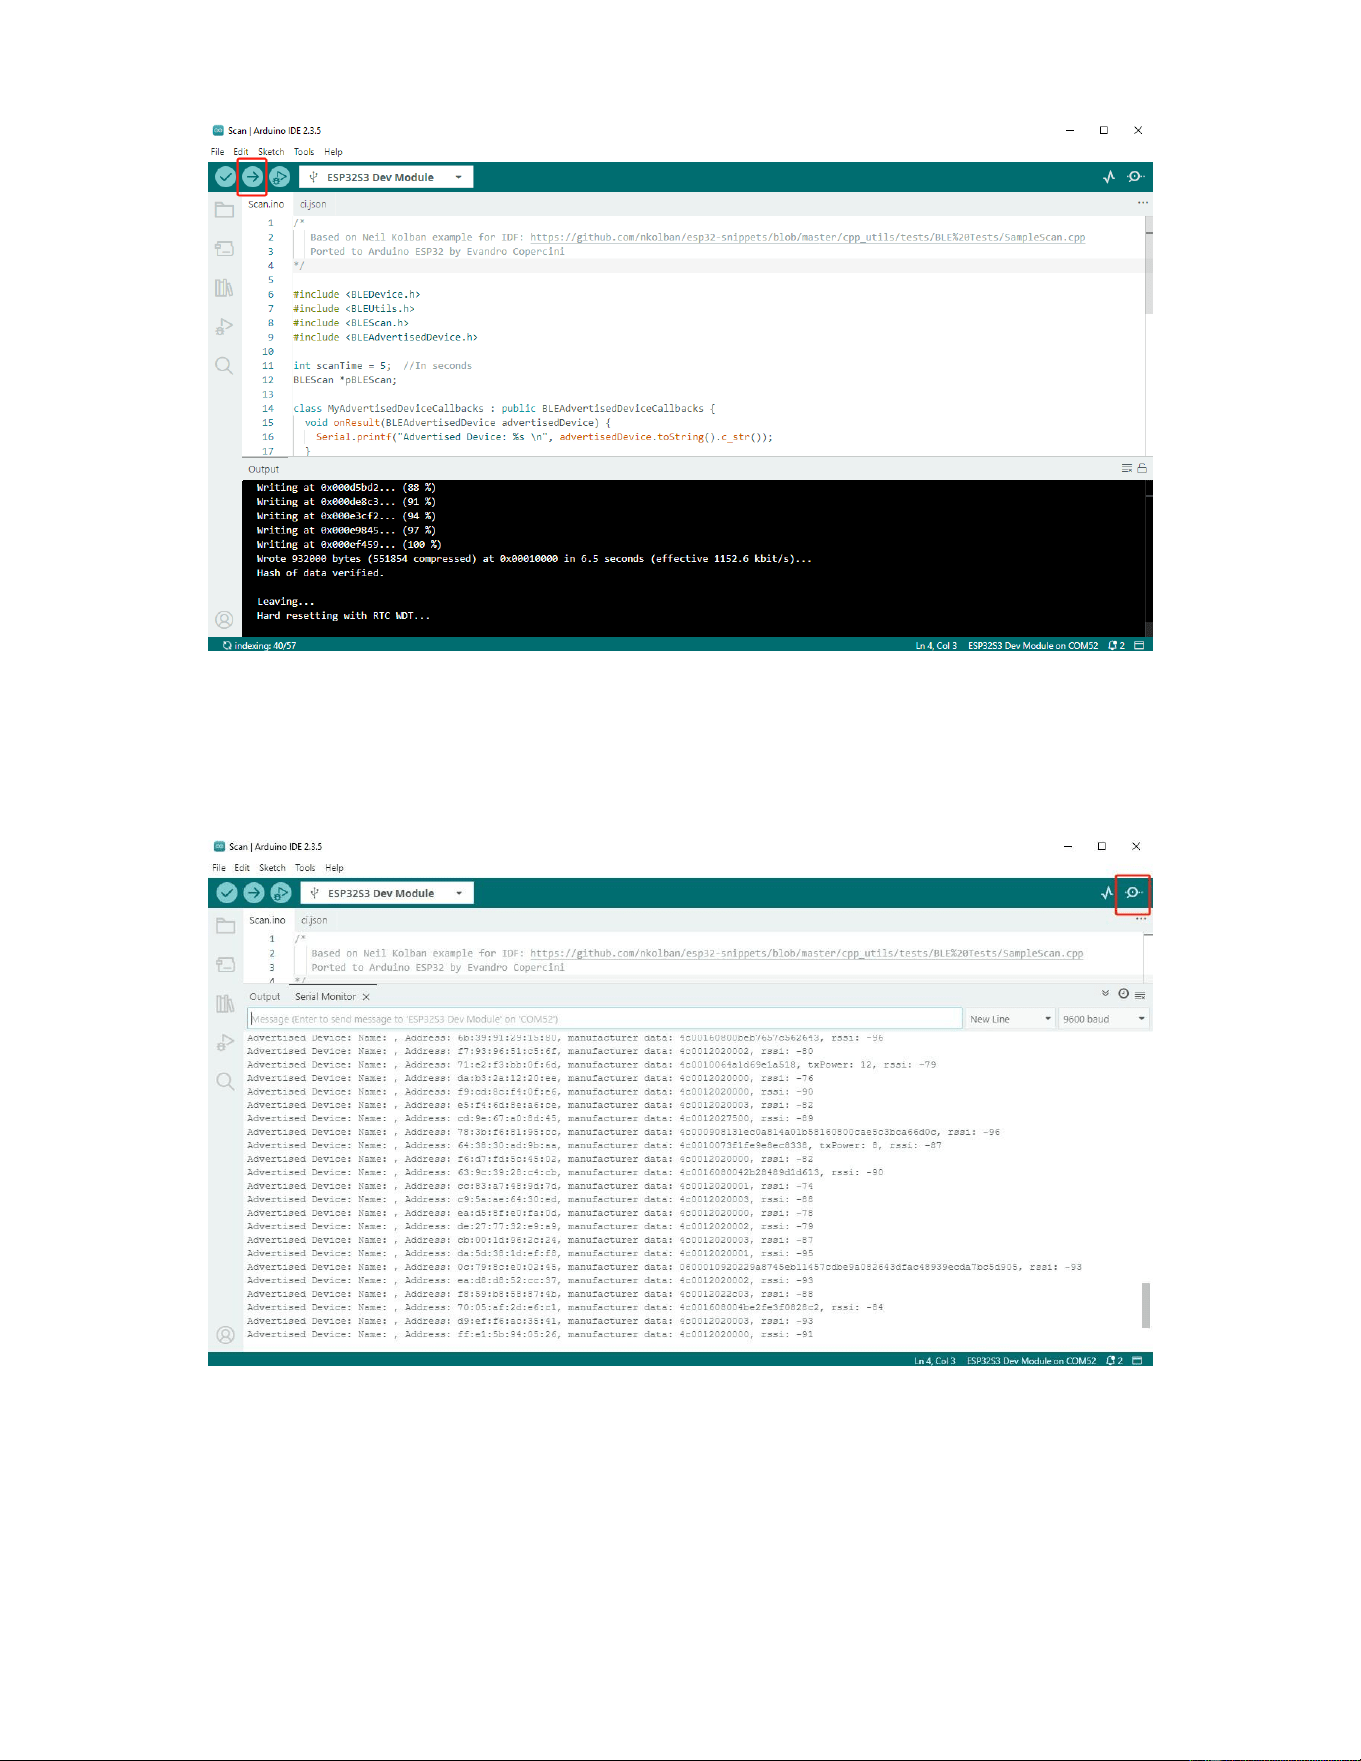Click Upload arrow button in upper Arduino window
This screenshot has height=1761, width=1361.
point(253,177)
